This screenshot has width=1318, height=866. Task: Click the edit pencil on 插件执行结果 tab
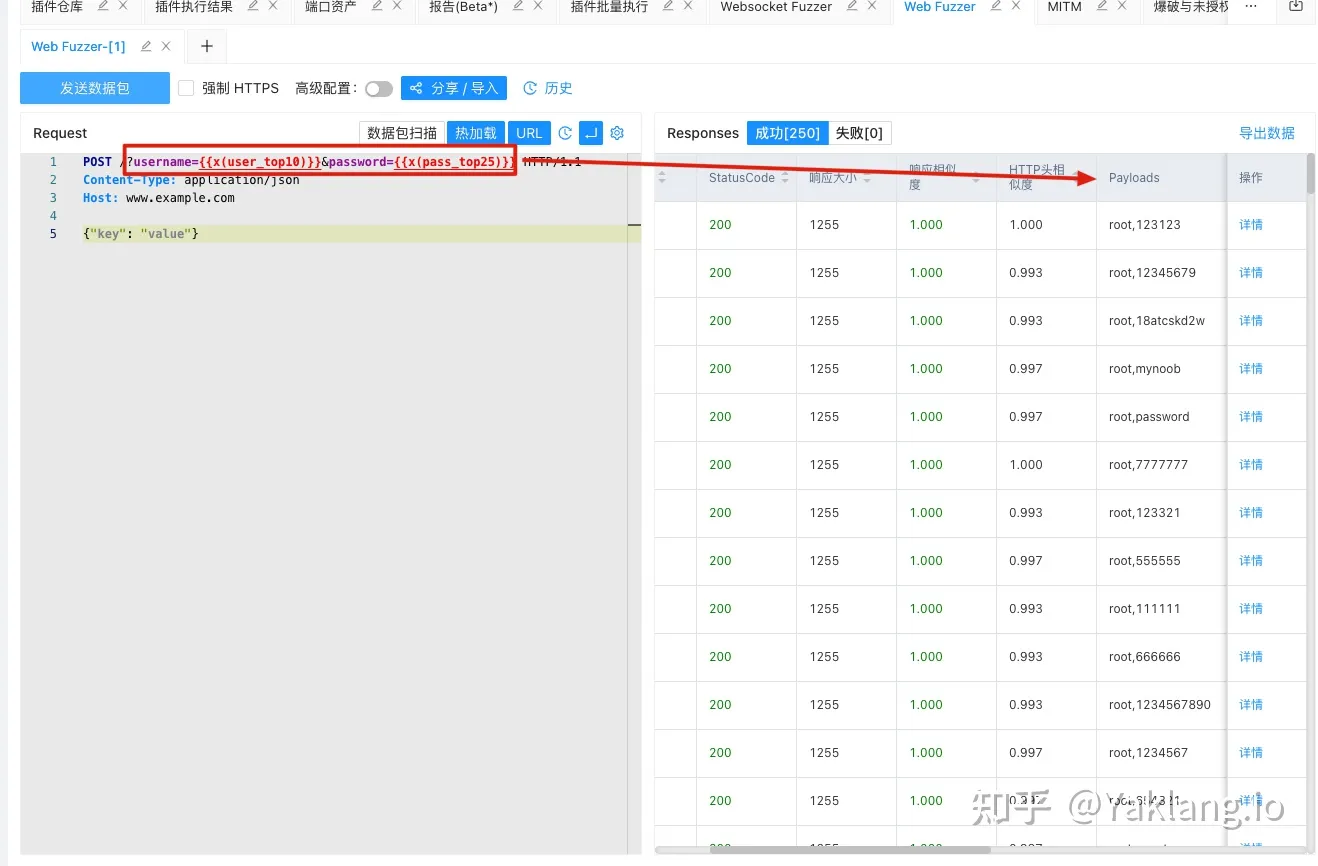253,6
